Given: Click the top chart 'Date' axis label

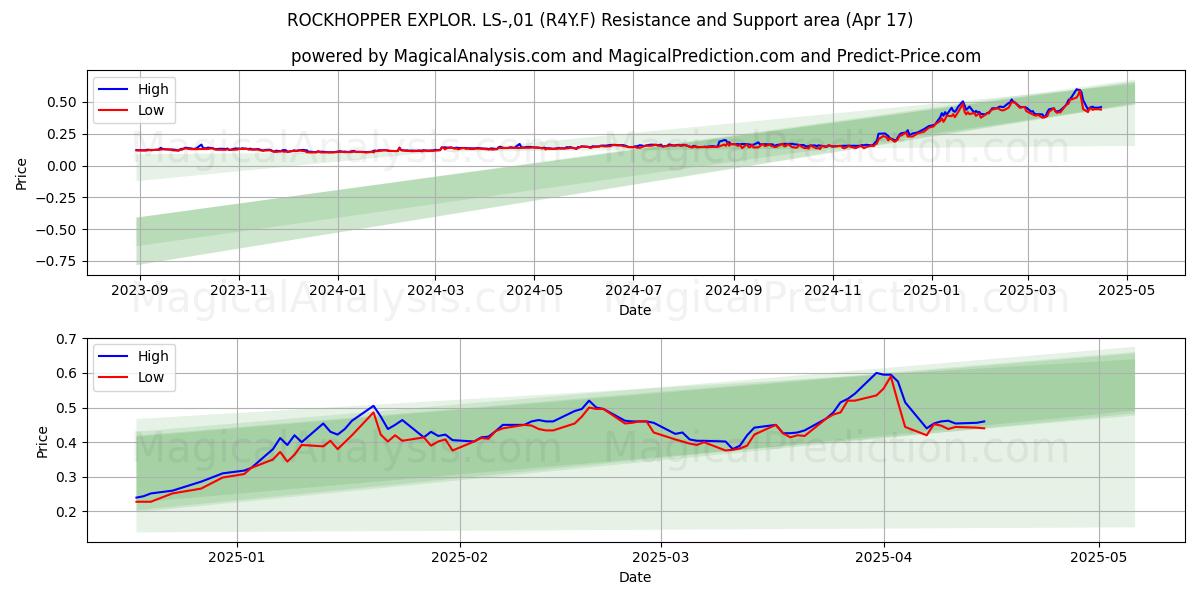Looking at the screenshot, I should 635,310.
